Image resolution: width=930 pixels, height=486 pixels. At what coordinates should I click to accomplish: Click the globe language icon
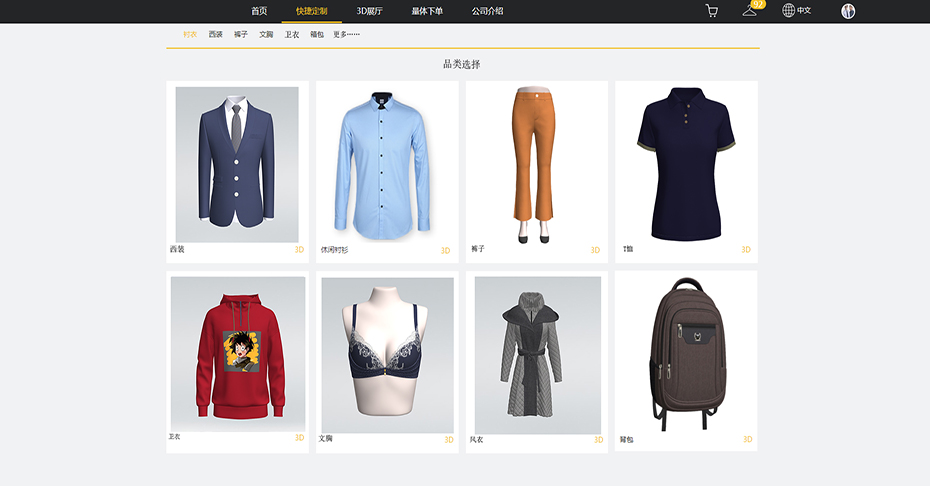pyautogui.click(x=788, y=11)
